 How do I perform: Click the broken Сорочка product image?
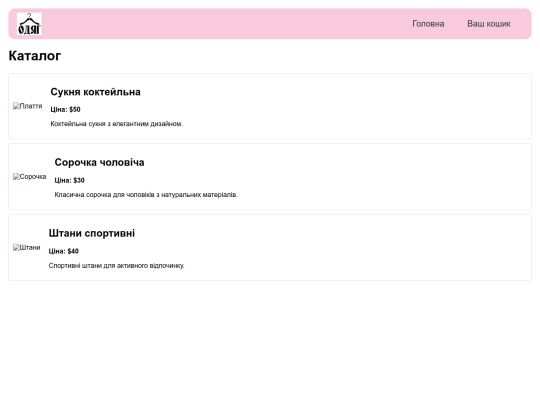click(x=30, y=177)
